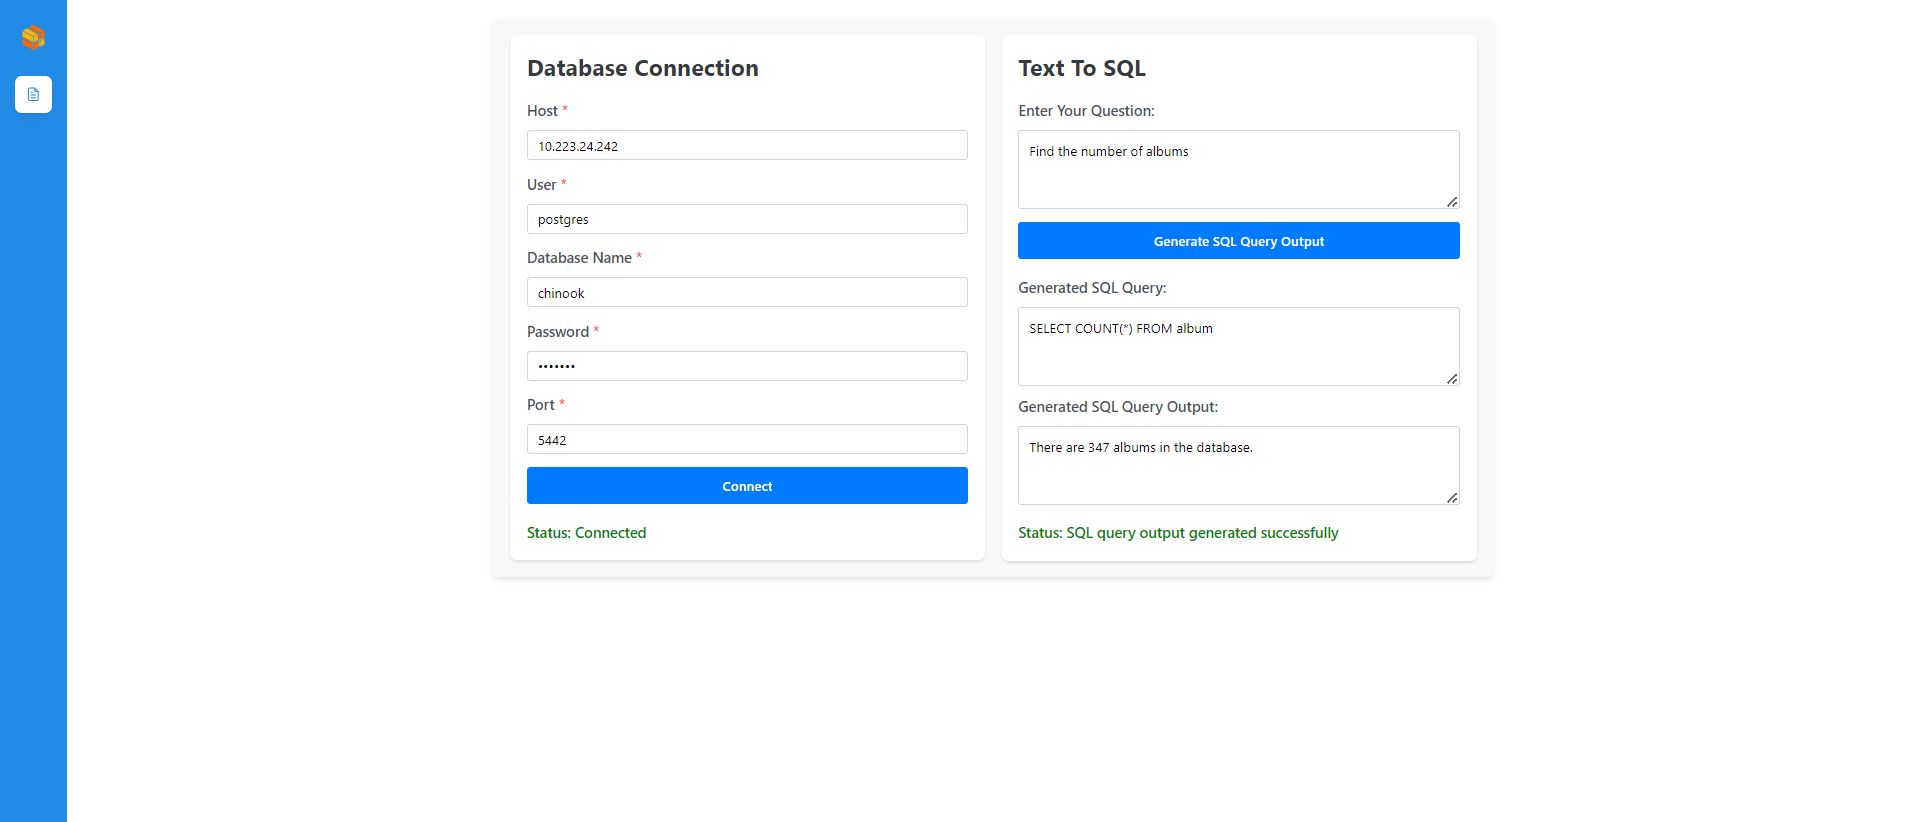The image size is (1918, 822).
Task: Click the Generated SQL Query text box
Action: (1237, 346)
